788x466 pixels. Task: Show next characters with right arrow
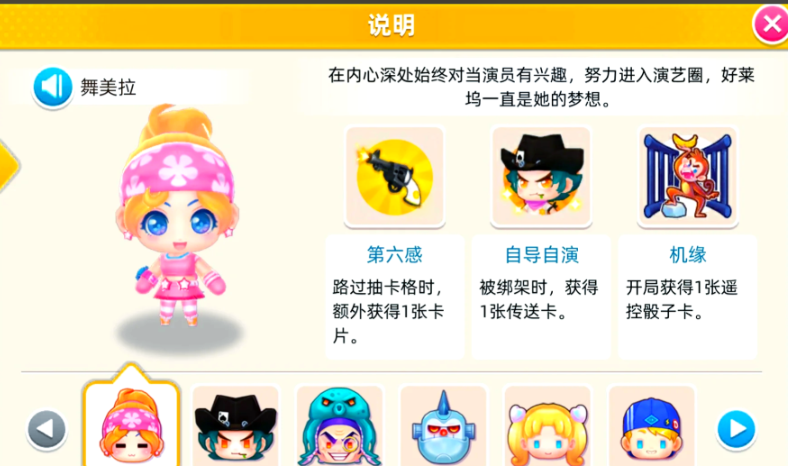pyautogui.click(x=736, y=429)
